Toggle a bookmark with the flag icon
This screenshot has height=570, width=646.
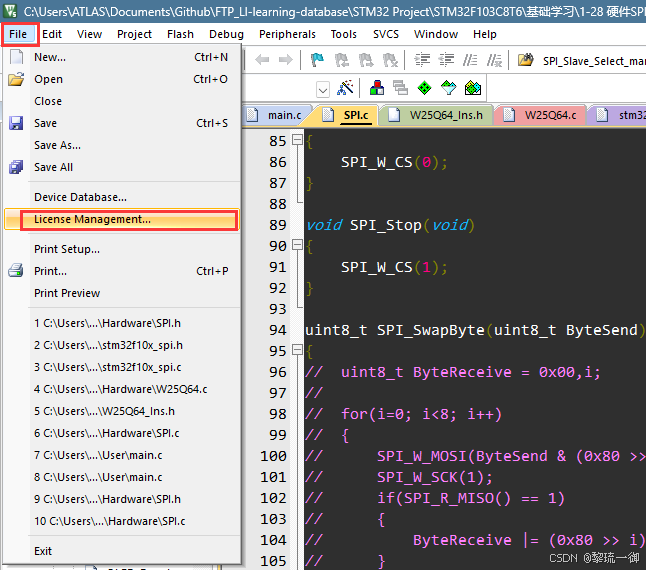coord(317,60)
